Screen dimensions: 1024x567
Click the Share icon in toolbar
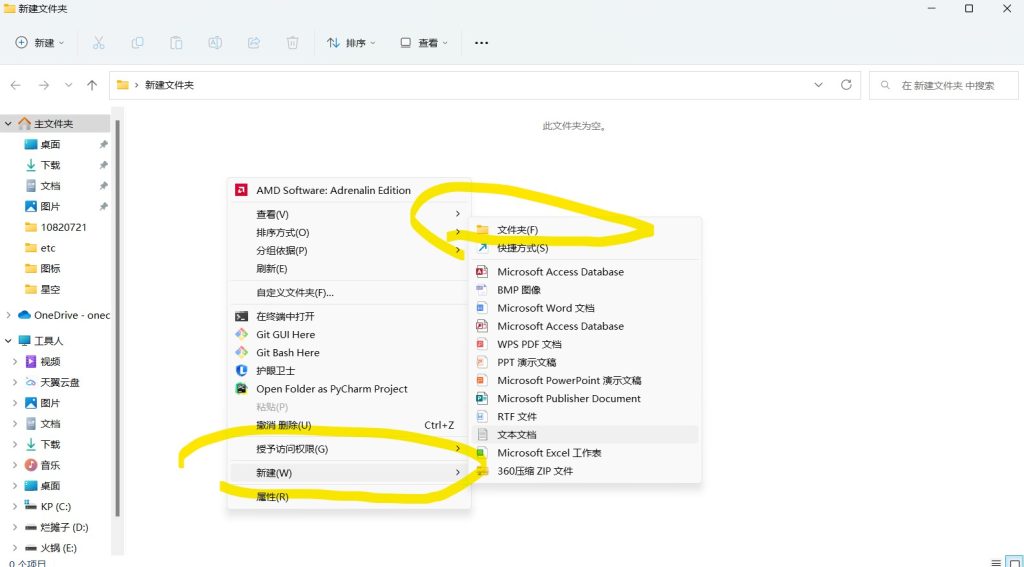pos(253,43)
